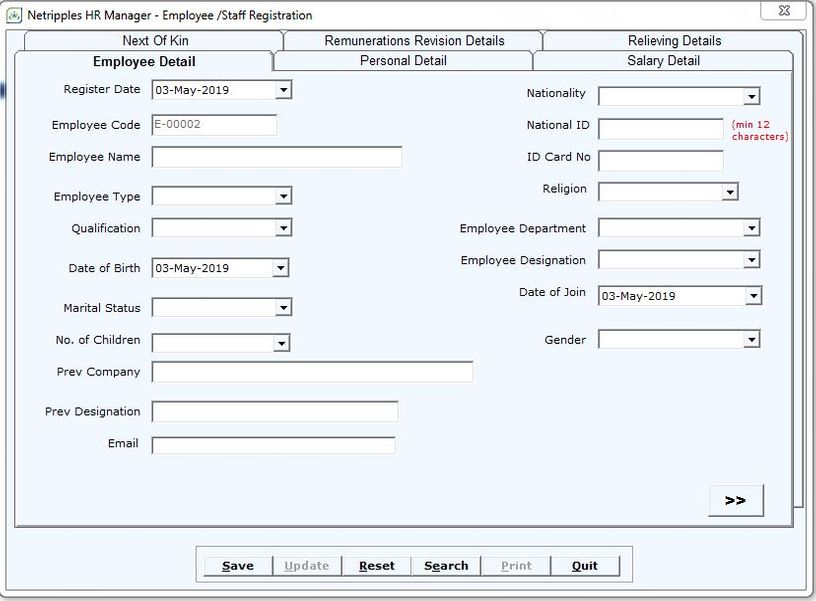
Task: Click the Employee Code field E-00002
Action: pyautogui.click(x=214, y=125)
